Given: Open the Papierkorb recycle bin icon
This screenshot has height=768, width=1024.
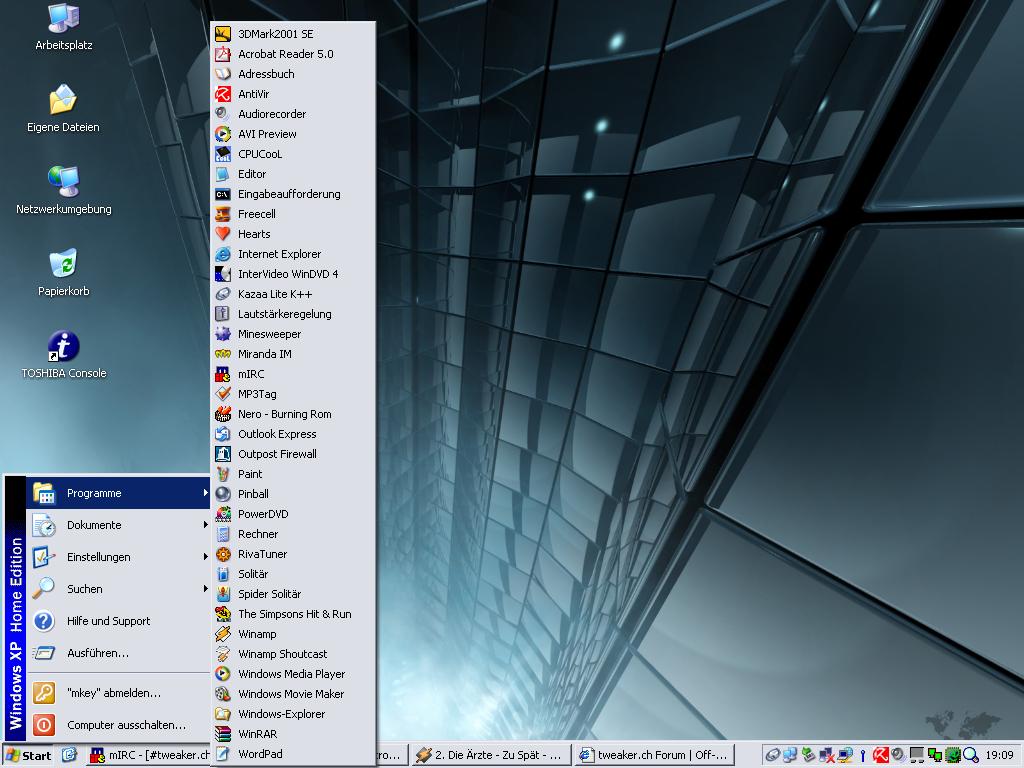Looking at the screenshot, I should pyautogui.click(x=63, y=265).
